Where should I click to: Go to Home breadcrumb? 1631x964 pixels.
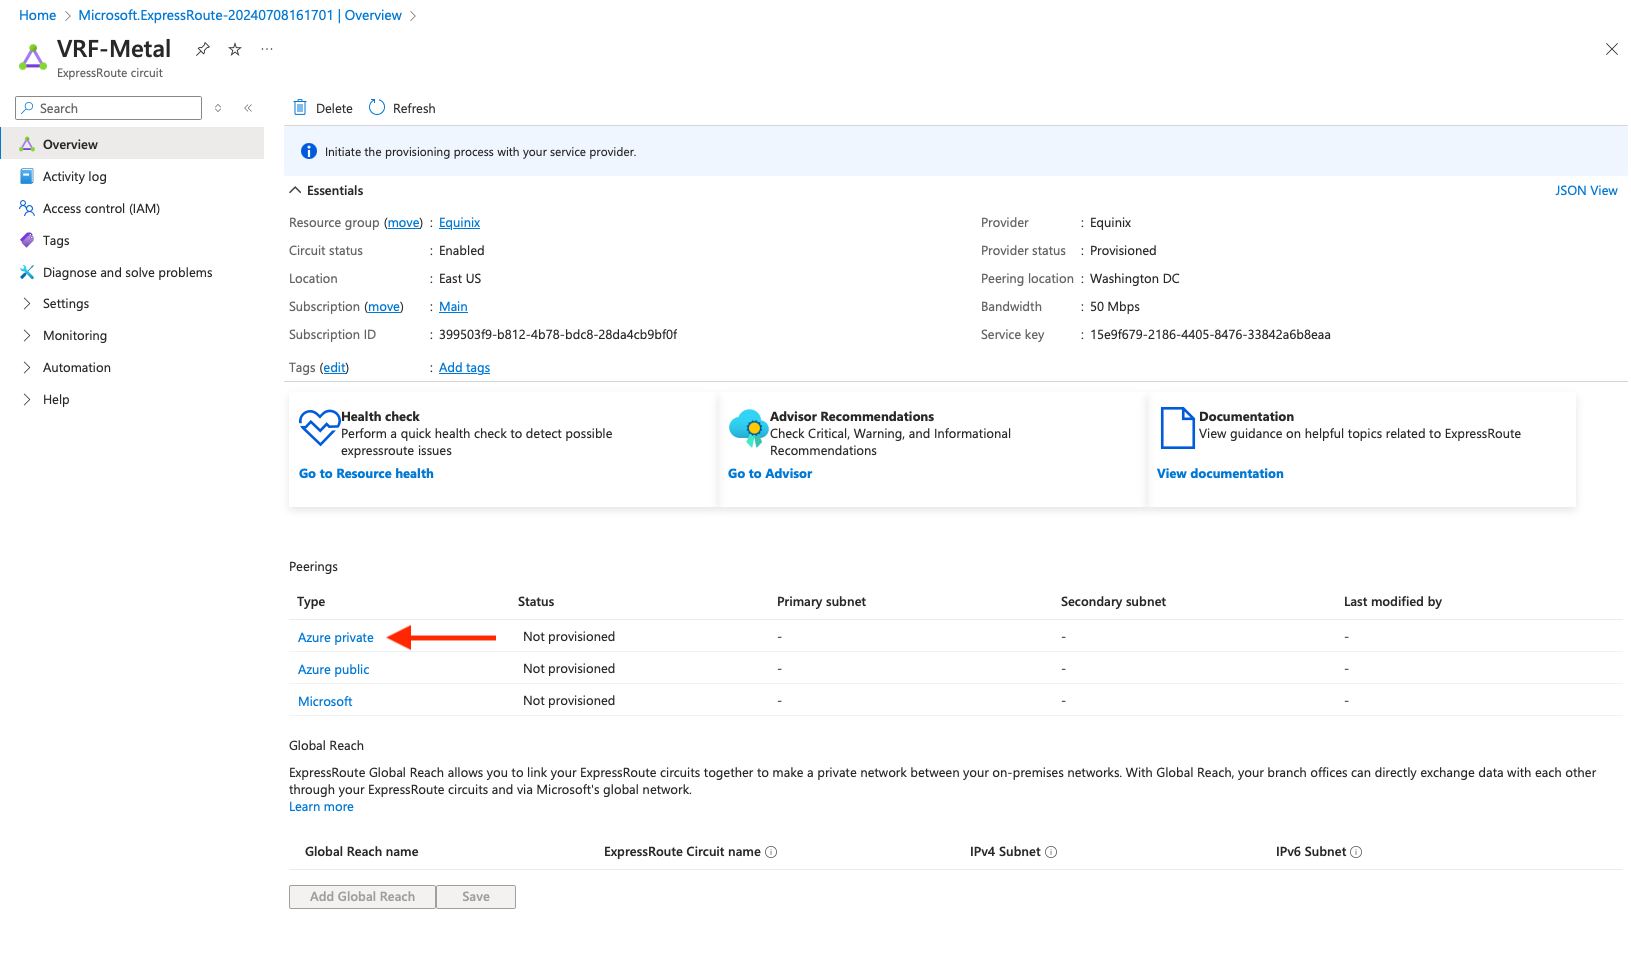(37, 15)
